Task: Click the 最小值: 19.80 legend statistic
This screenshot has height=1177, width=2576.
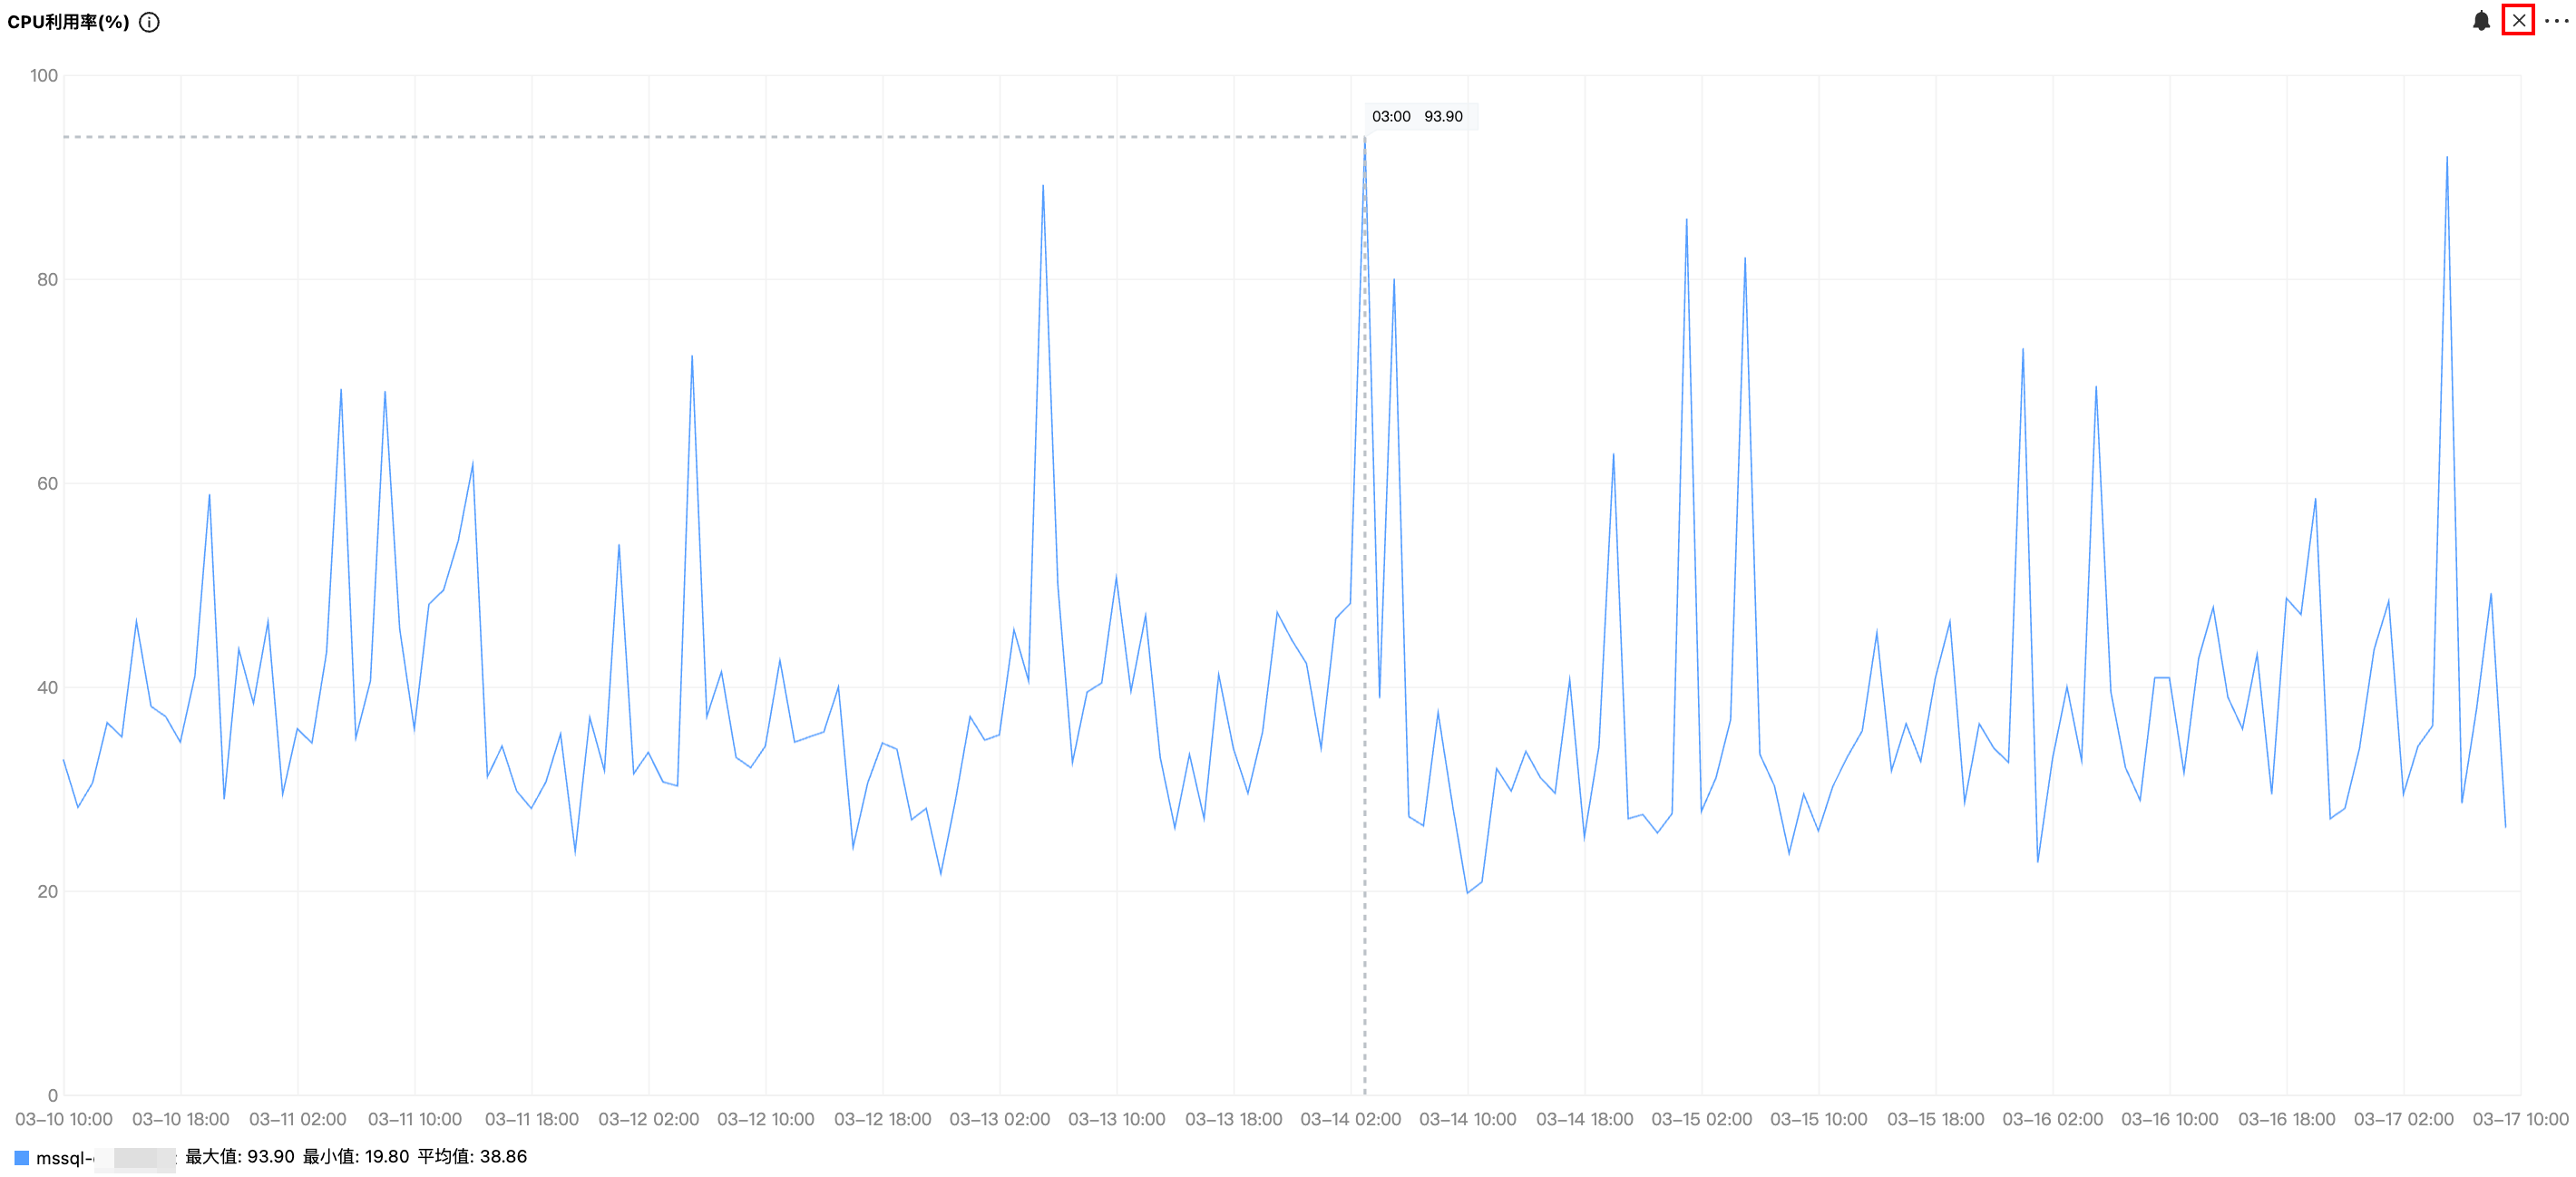Action: (356, 1156)
